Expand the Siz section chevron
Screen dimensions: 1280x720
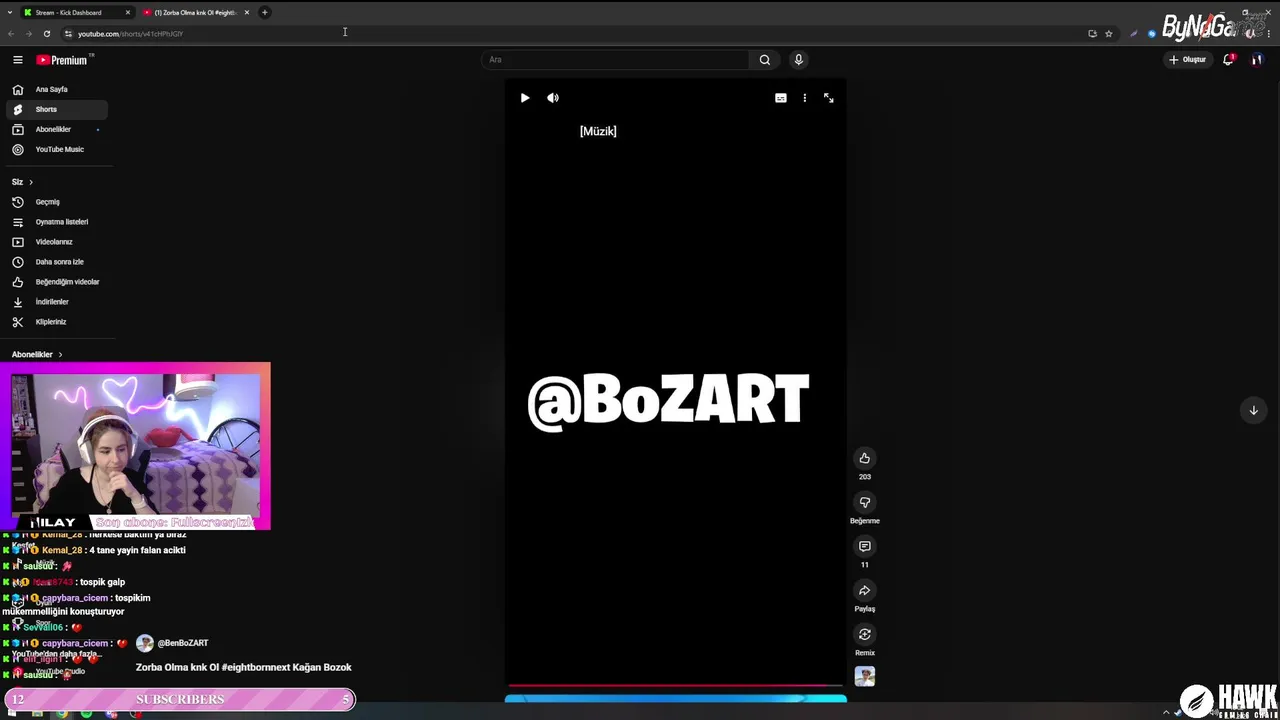pos(31,182)
